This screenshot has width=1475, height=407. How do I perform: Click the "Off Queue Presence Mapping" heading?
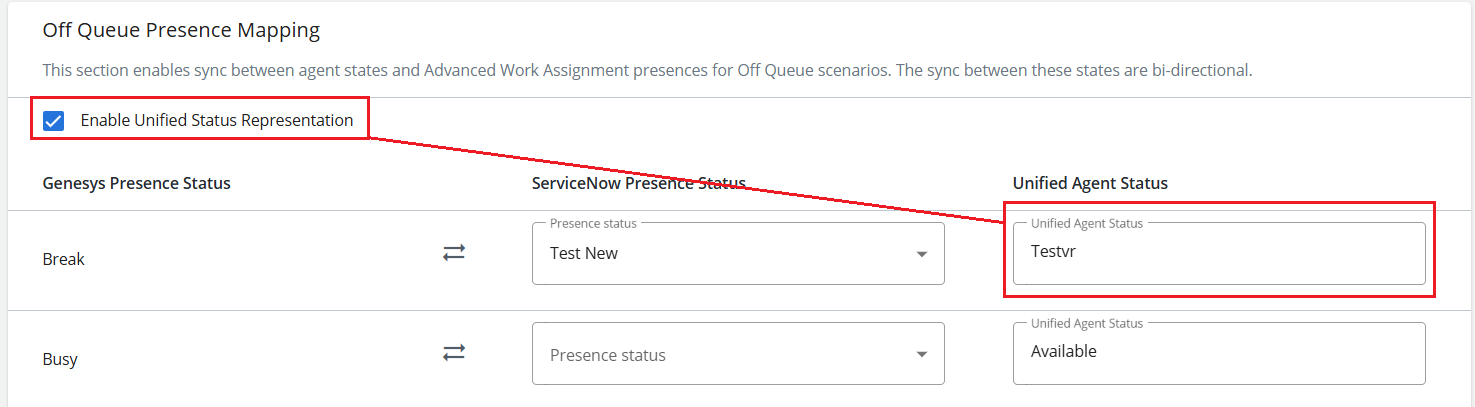pyautogui.click(x=181, y=31)
